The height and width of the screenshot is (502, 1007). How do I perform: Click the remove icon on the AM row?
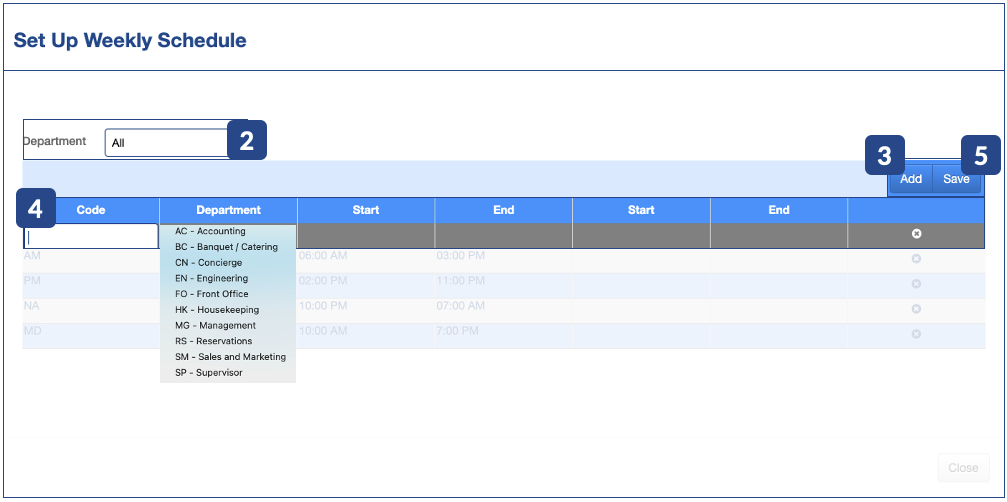click(x=916, y=259)
